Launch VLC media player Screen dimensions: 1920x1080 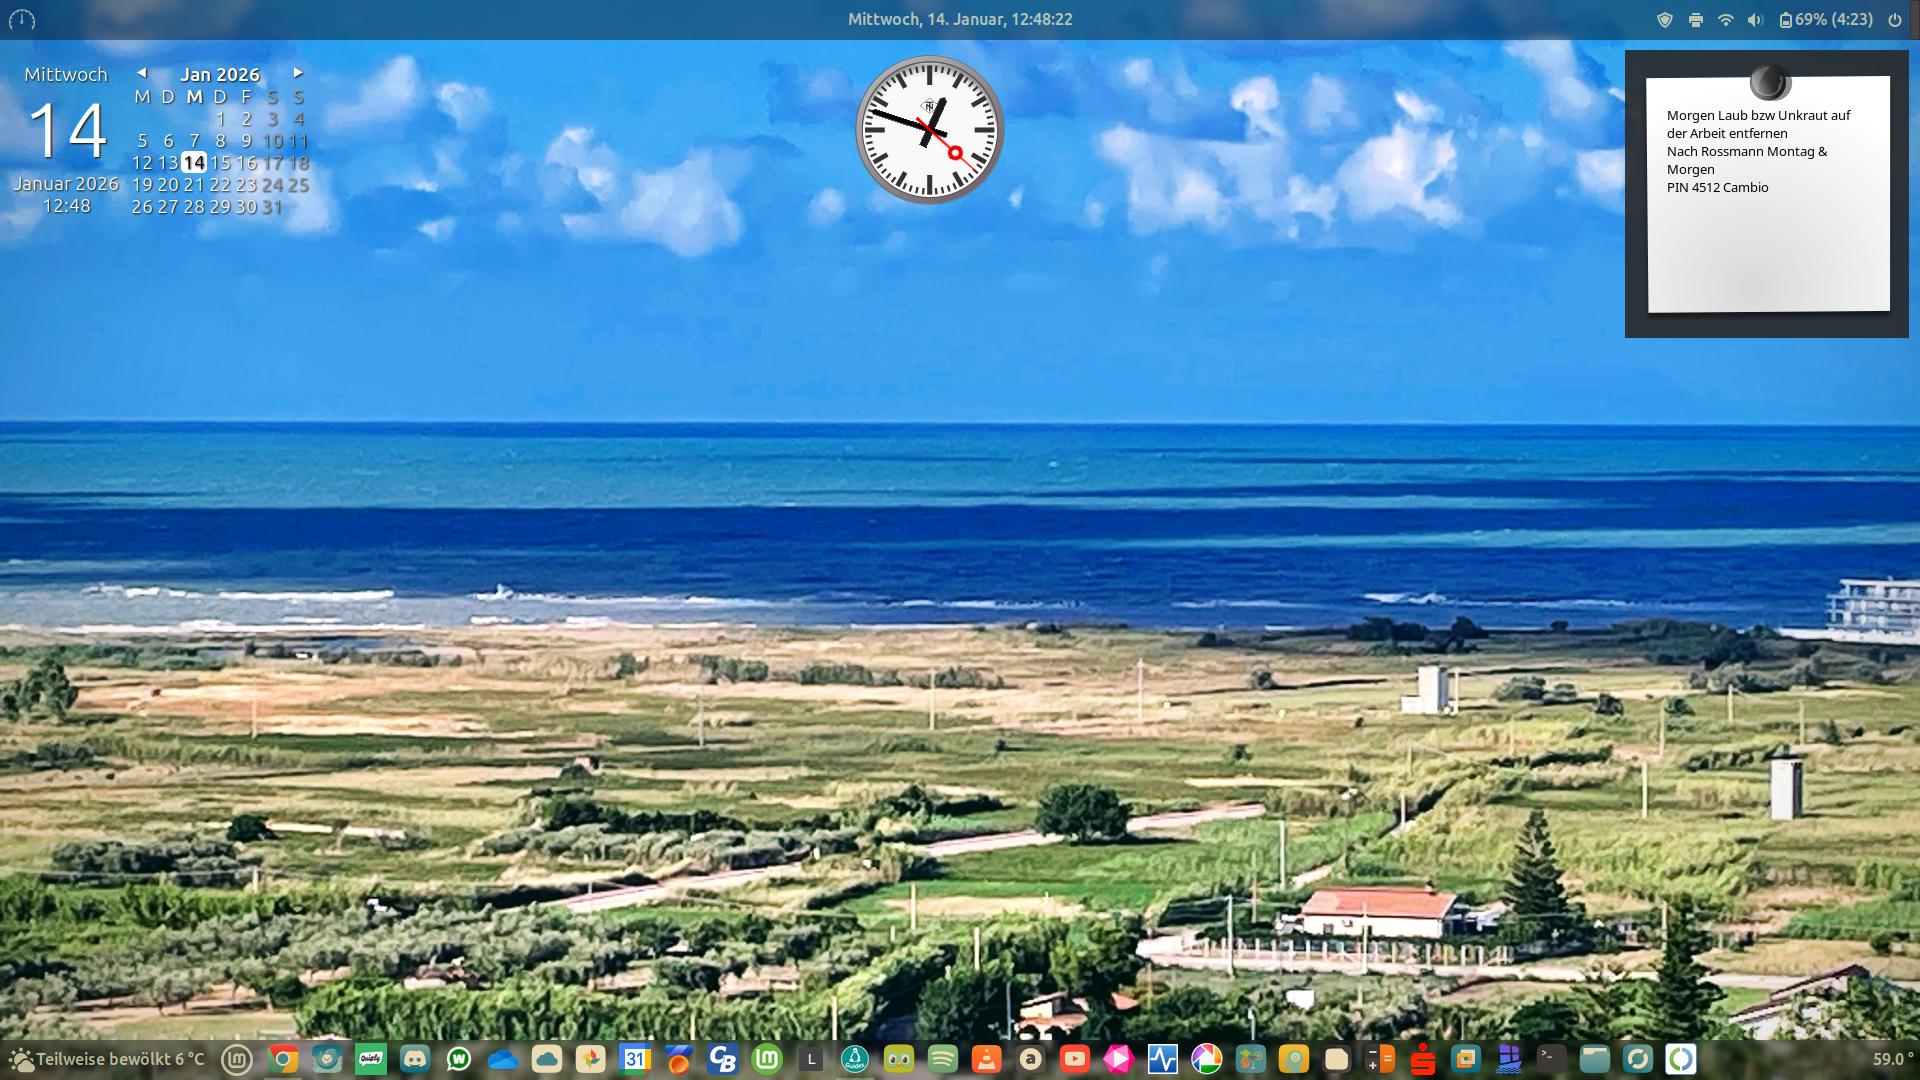click(987, 1059)
